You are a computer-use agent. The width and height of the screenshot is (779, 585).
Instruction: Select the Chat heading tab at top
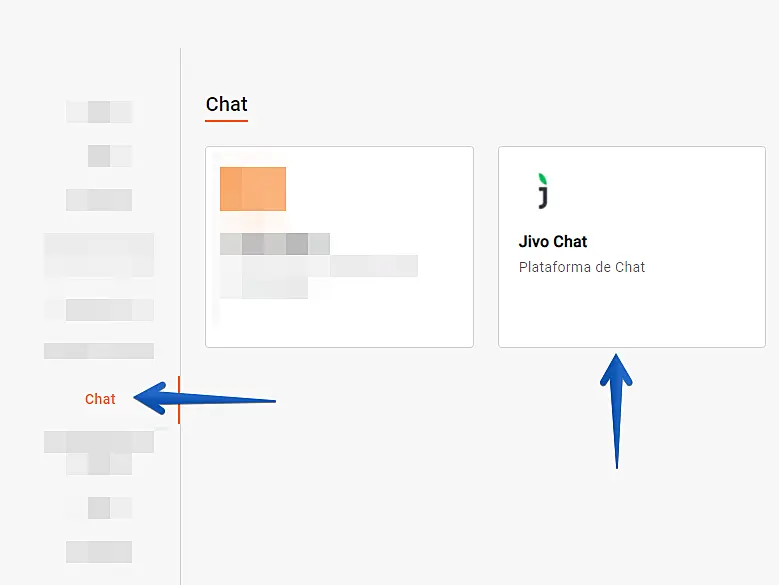coord(227,104)
